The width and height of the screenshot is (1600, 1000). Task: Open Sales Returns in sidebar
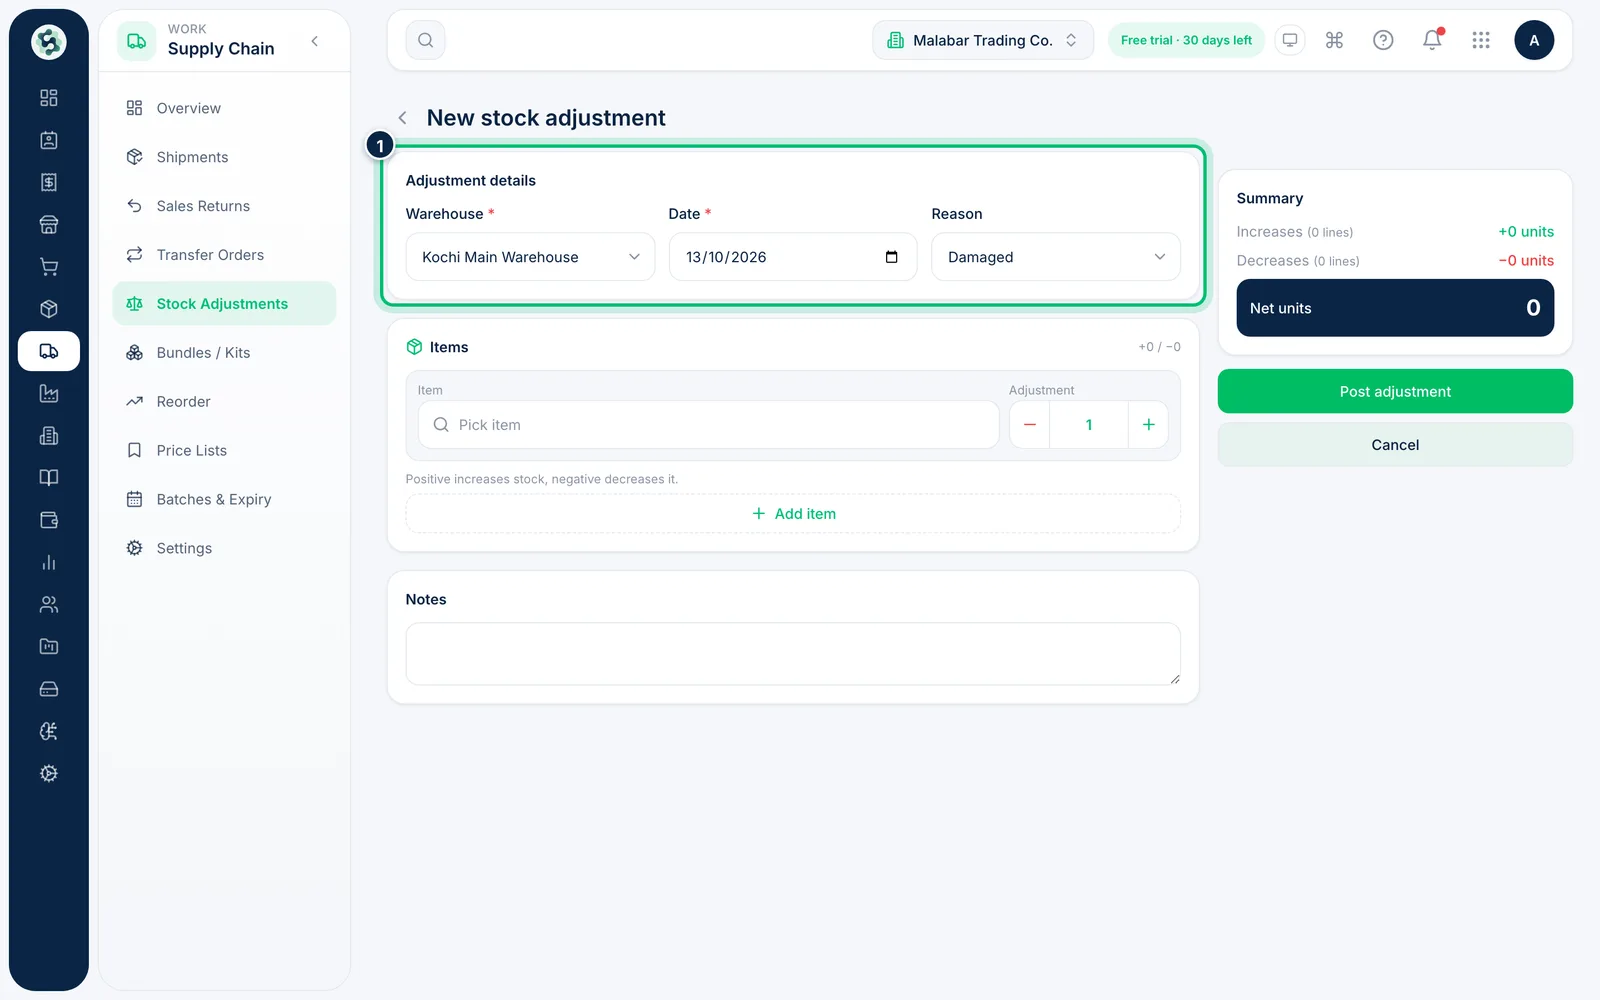click(224, 206)
